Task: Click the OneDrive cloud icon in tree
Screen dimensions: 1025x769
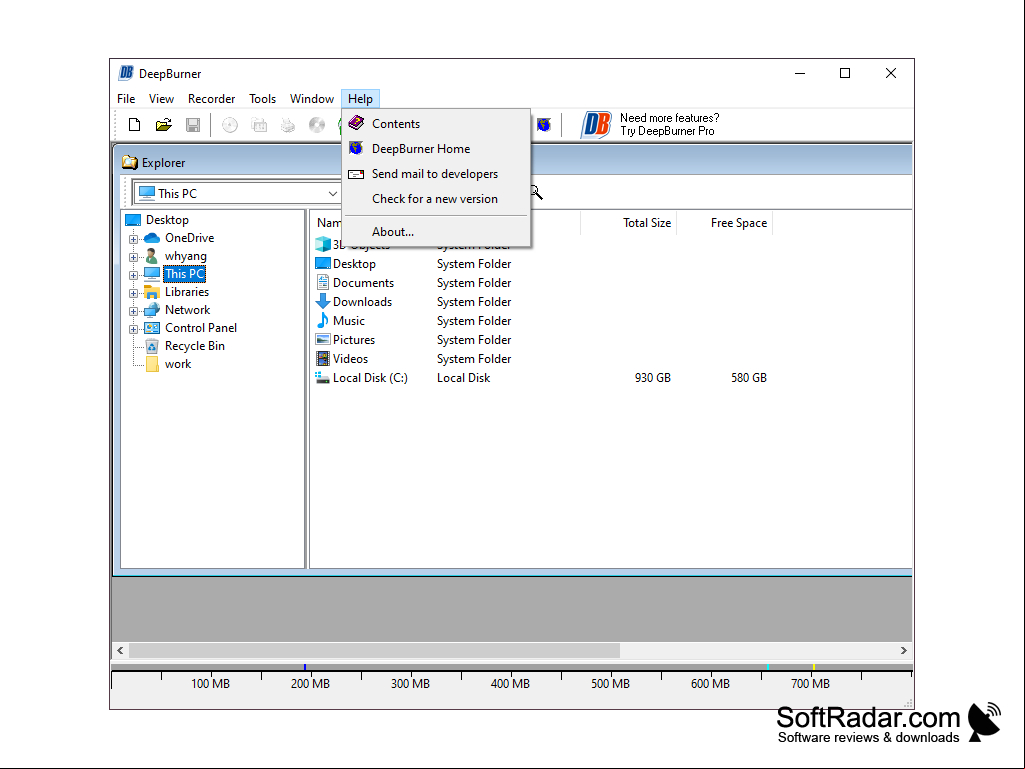Action: coord(152,238)
